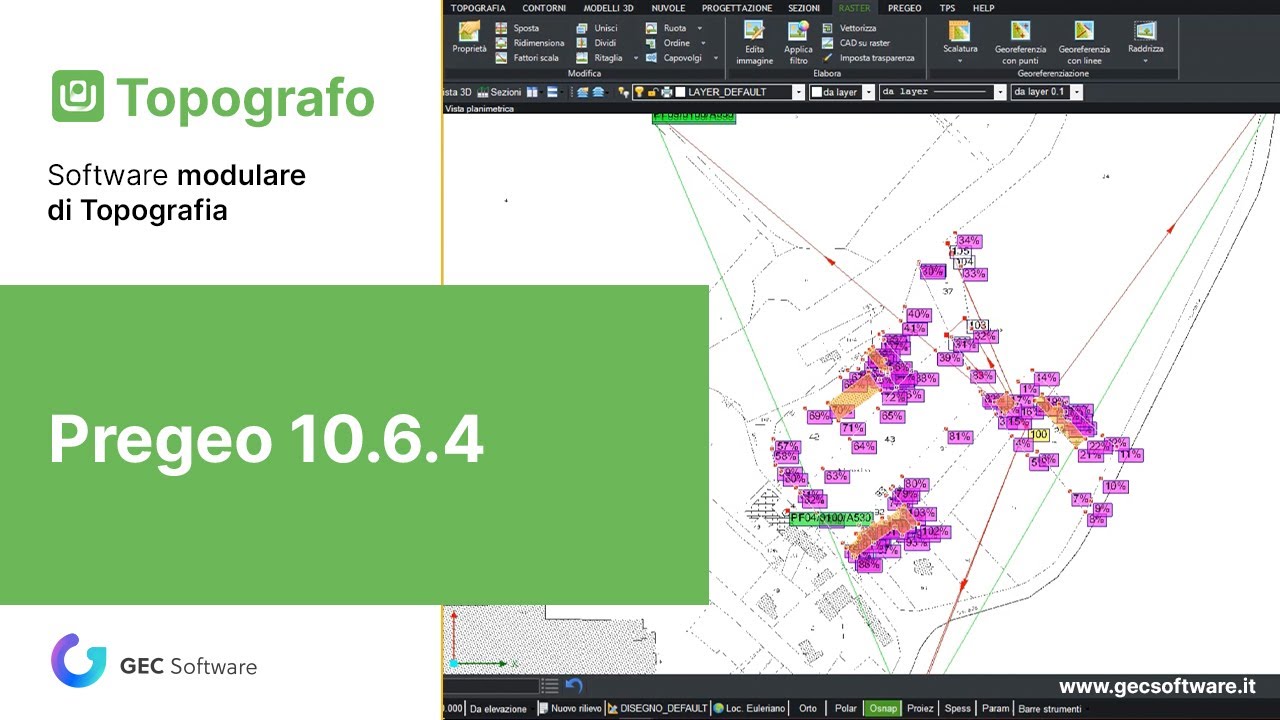Open Edita immagine tool
Image resolution: width=1280 pixels, height=720 pixels.
[x=755, y=42]
